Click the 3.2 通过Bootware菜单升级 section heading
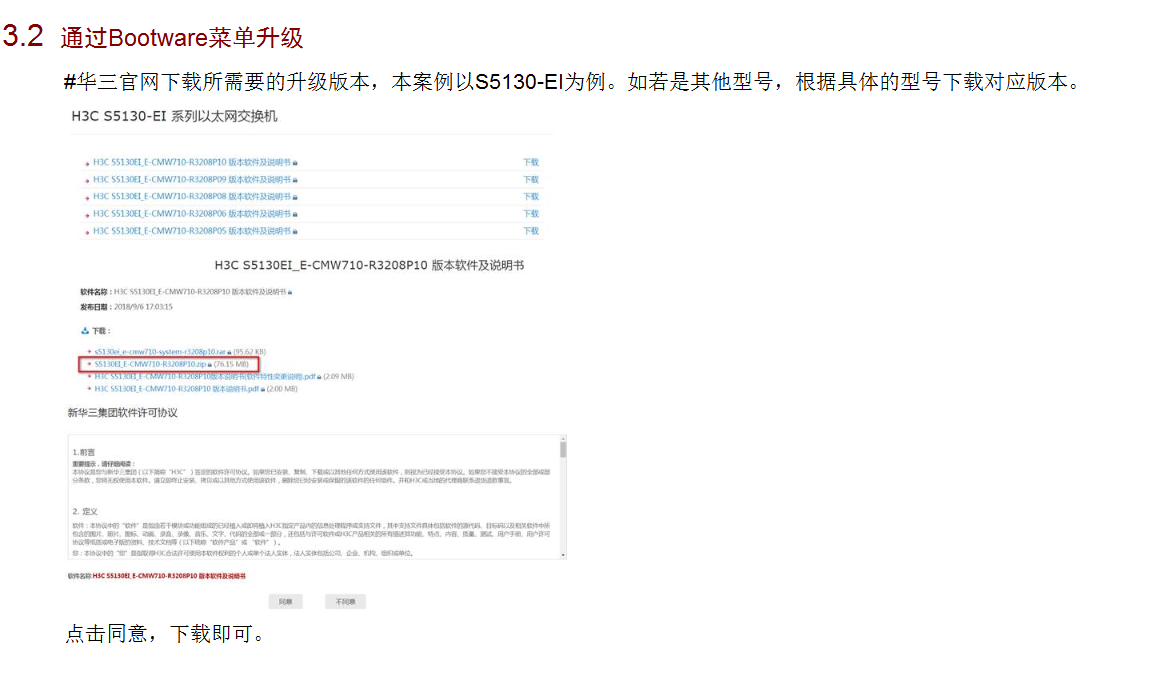The height and width of the screenshot is (673, 1173). [x=153, y=37]
